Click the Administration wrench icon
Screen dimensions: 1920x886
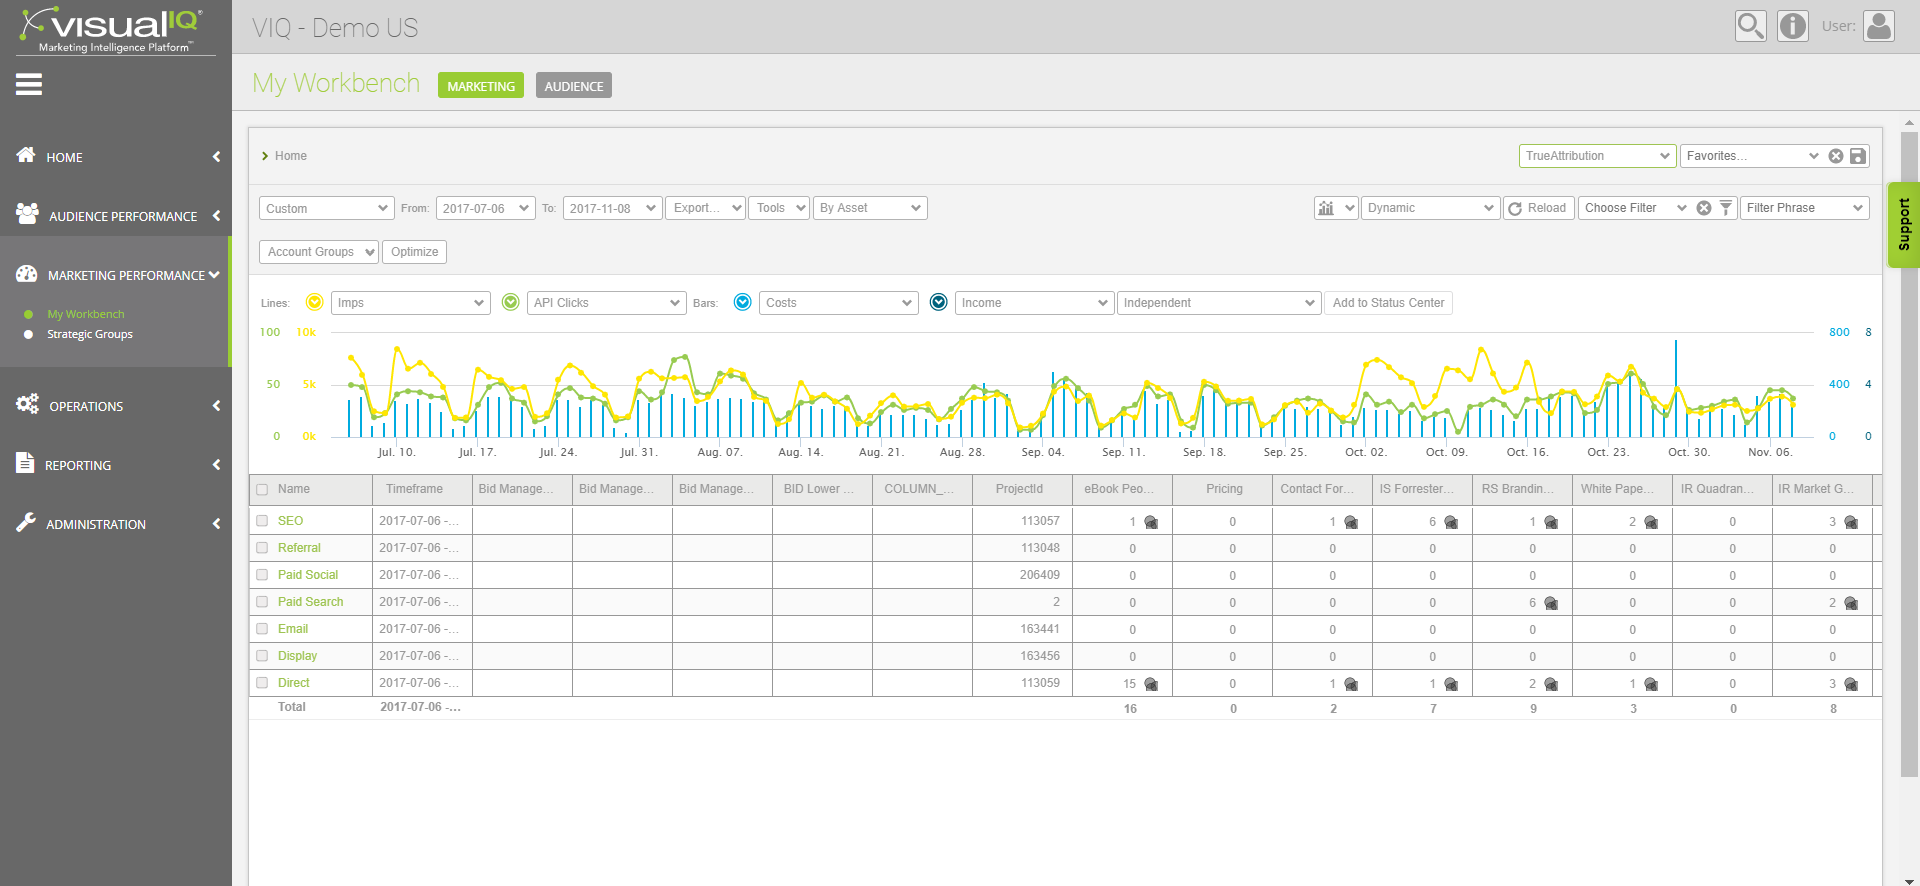26,522
